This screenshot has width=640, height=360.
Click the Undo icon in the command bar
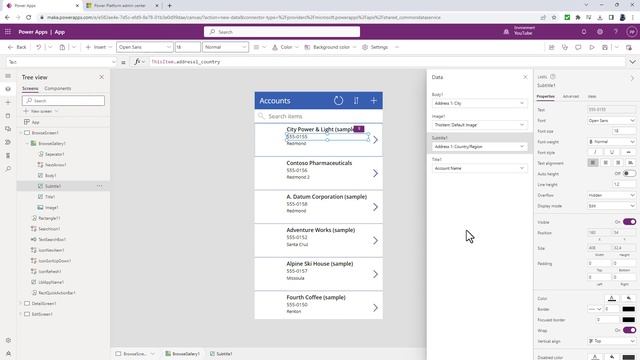[38, 47]
